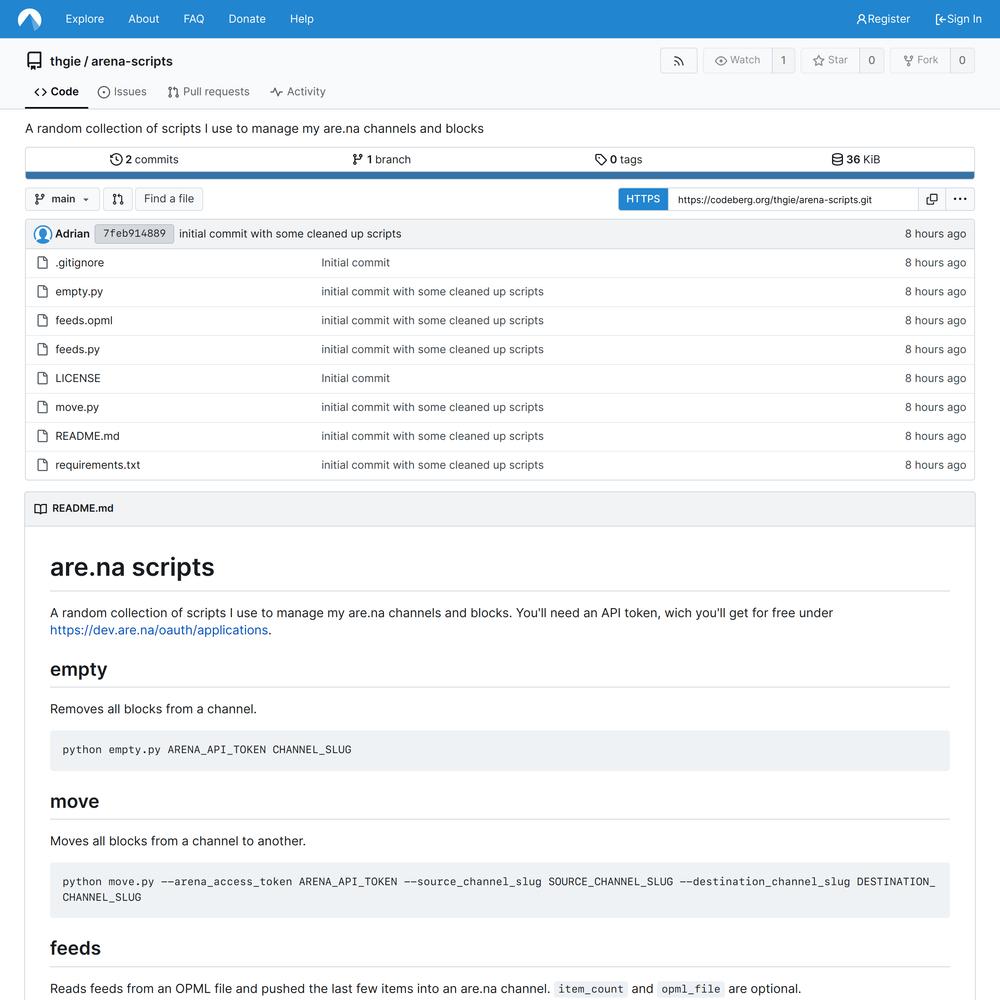Open the thgie owner link

tap(65, 61)
